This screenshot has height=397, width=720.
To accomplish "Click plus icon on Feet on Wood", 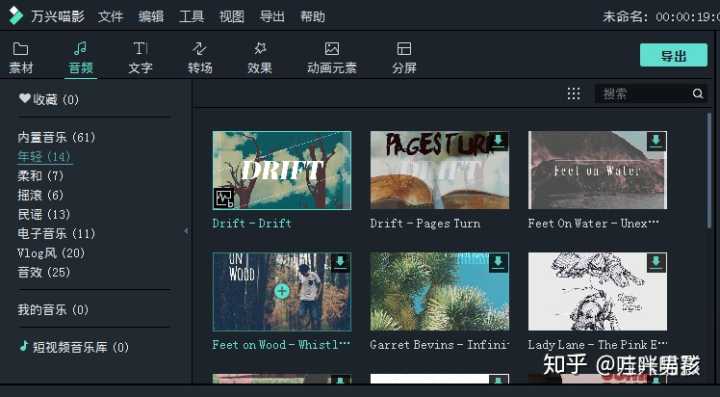I will point(282,291).
